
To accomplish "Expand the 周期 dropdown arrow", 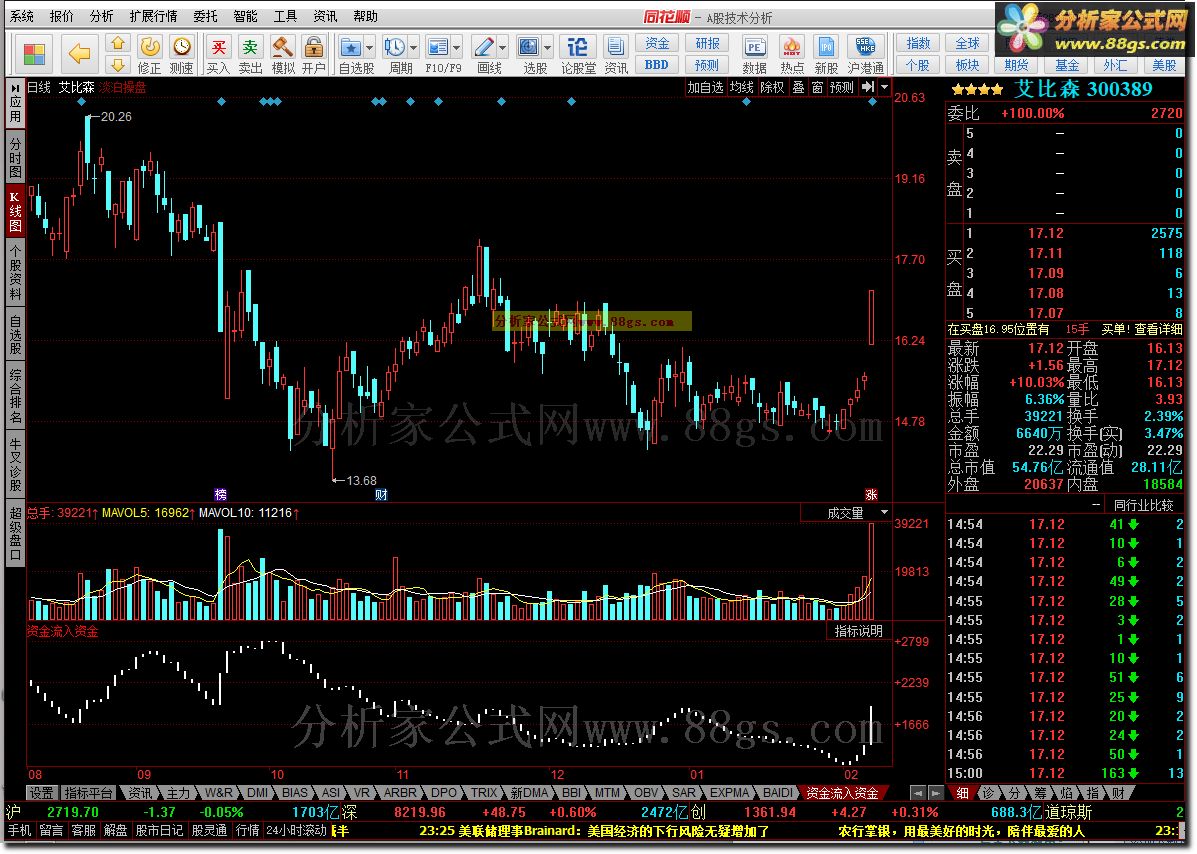I will 413,47.
